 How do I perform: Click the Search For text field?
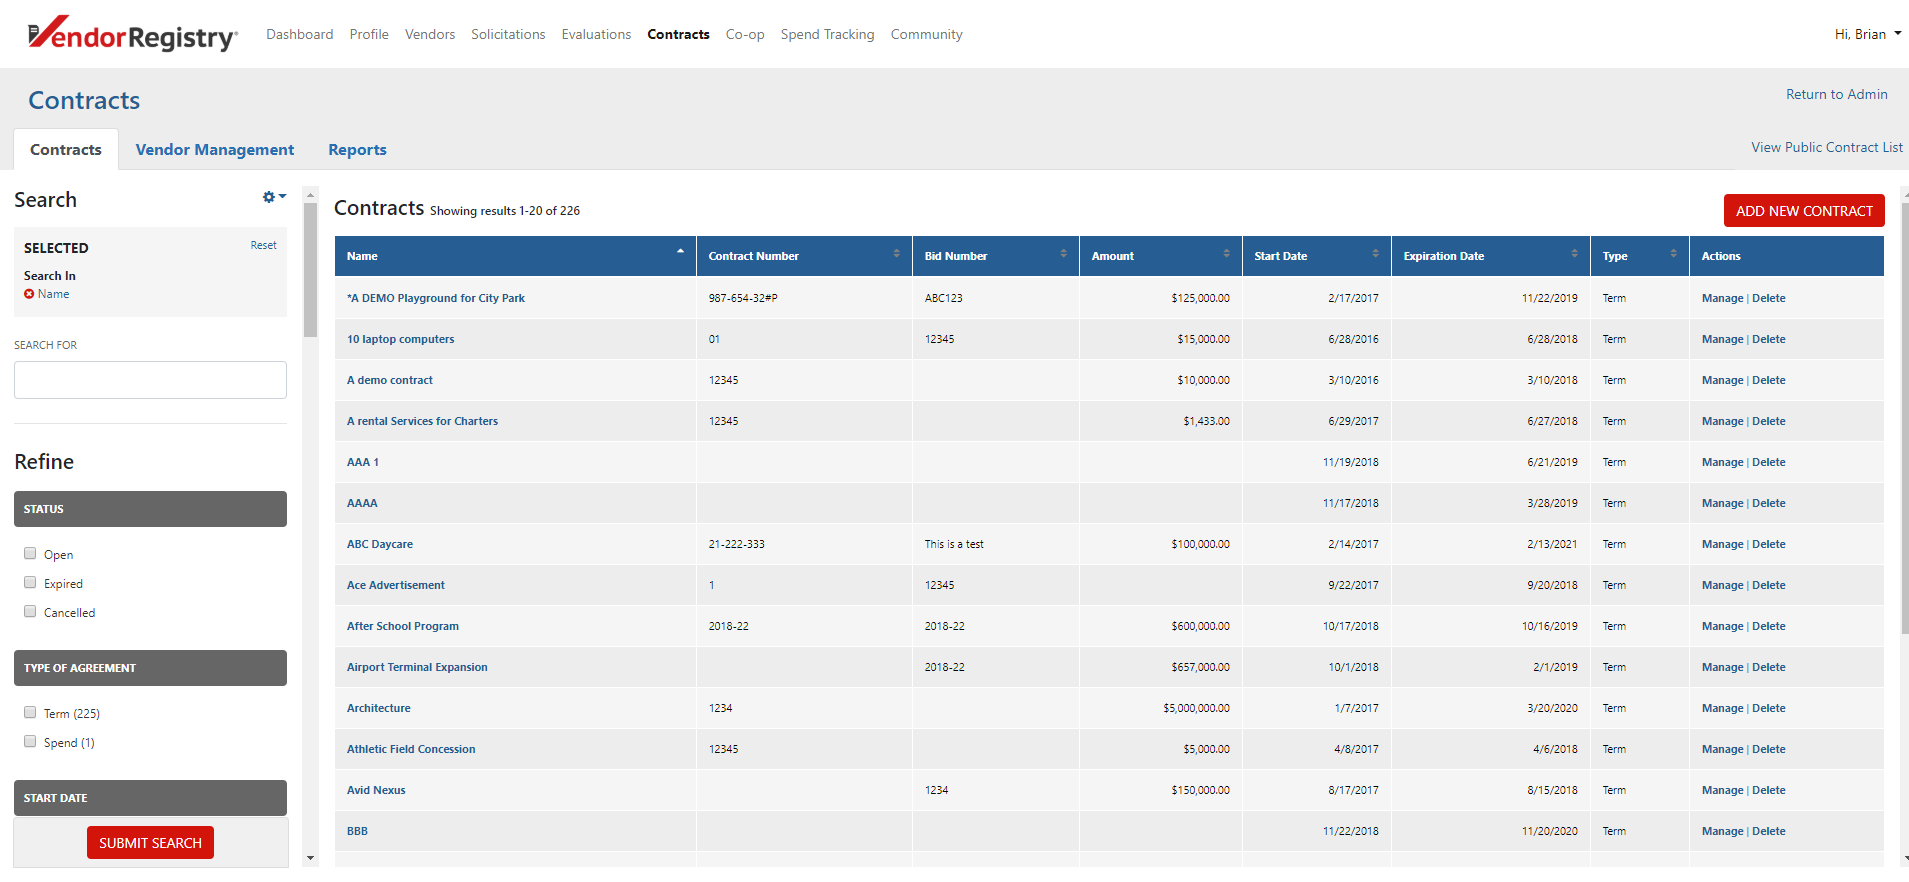coord(150,380)
